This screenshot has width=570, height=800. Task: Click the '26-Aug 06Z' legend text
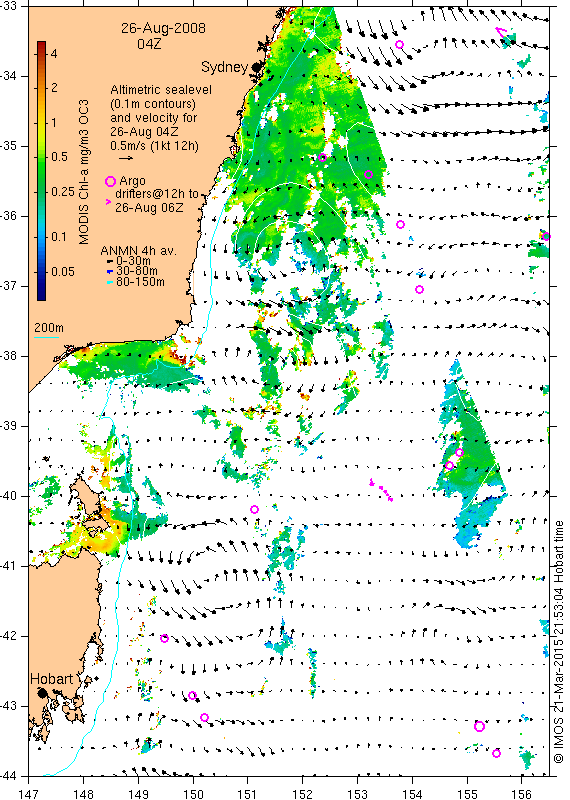coord(149,208)
